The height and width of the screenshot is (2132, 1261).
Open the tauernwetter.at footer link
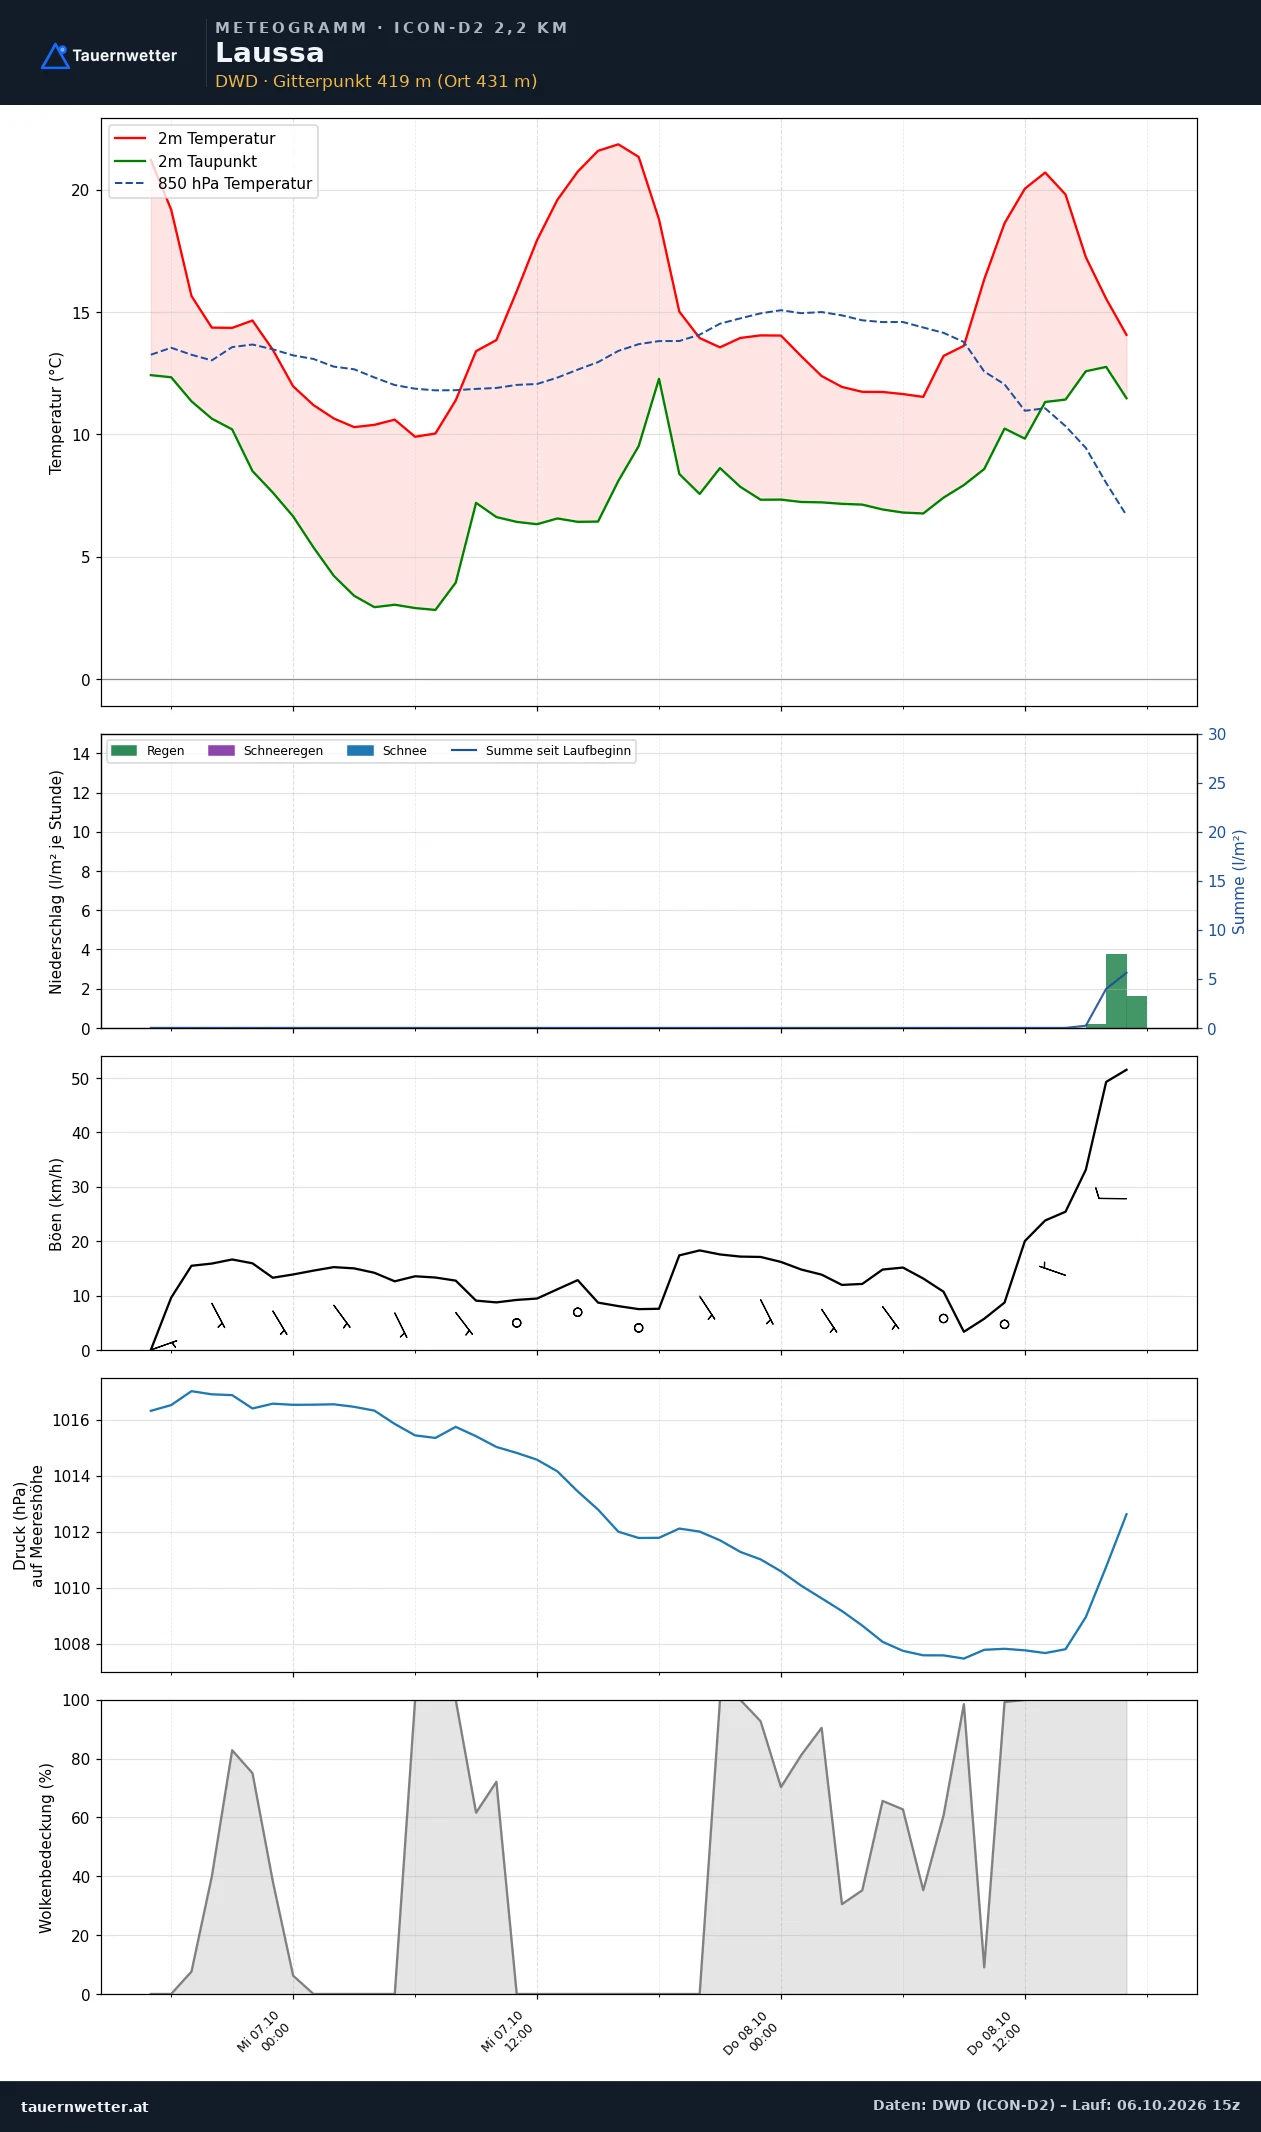pyautogui.click(x=84, y=2107)
